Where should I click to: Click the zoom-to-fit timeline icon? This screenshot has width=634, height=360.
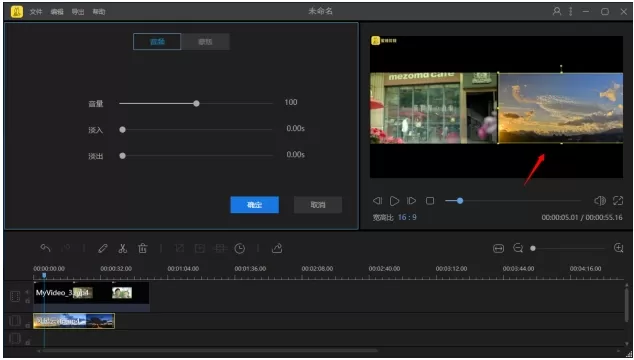coord(499,248)
